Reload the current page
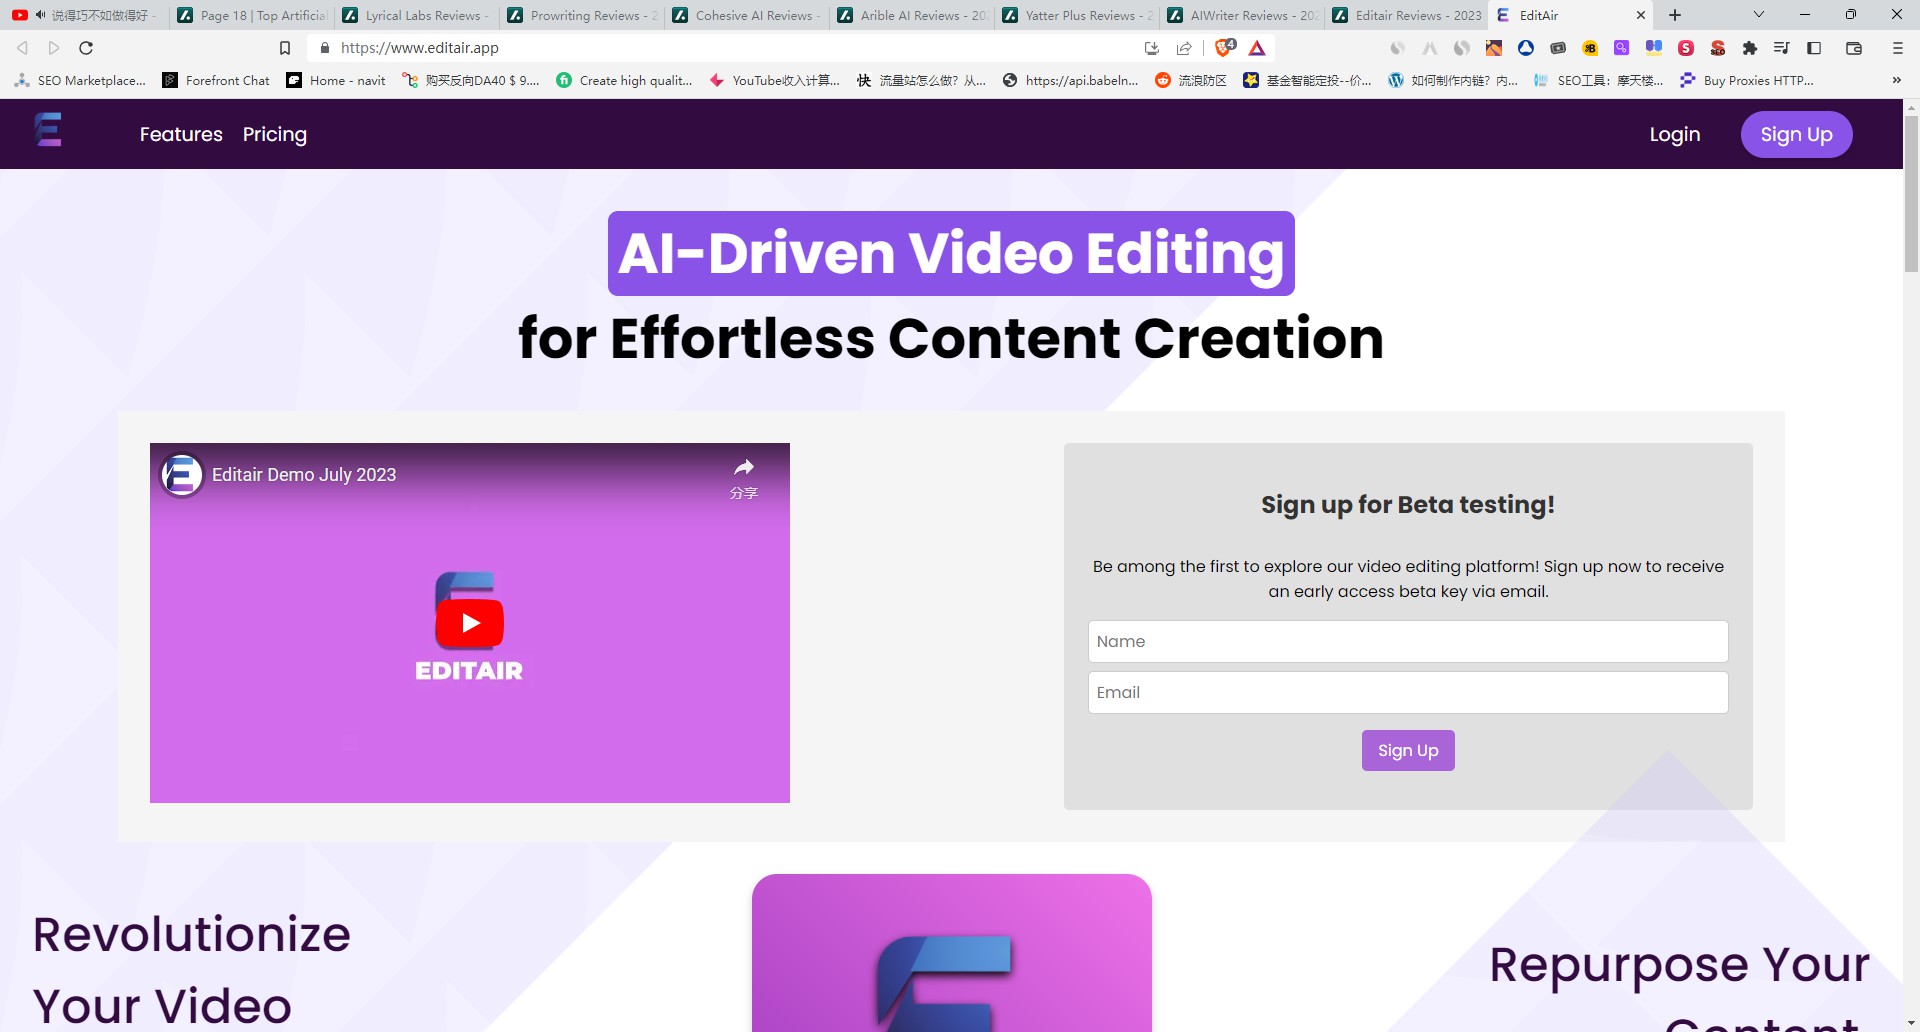 point(86,48)
